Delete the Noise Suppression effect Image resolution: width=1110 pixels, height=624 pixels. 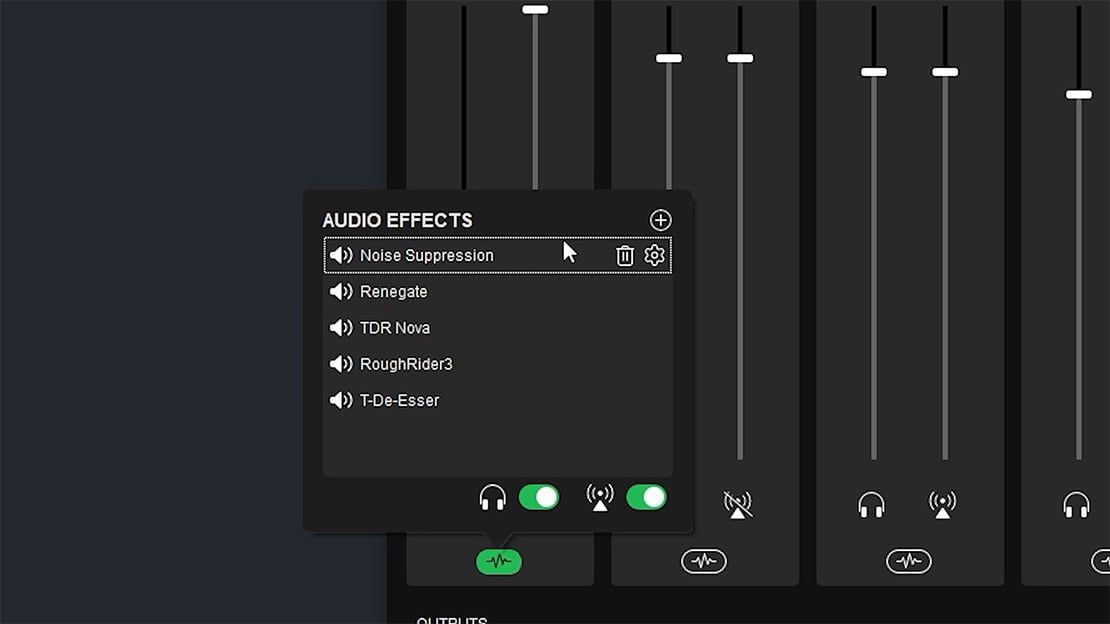click(x=625, y=256)
